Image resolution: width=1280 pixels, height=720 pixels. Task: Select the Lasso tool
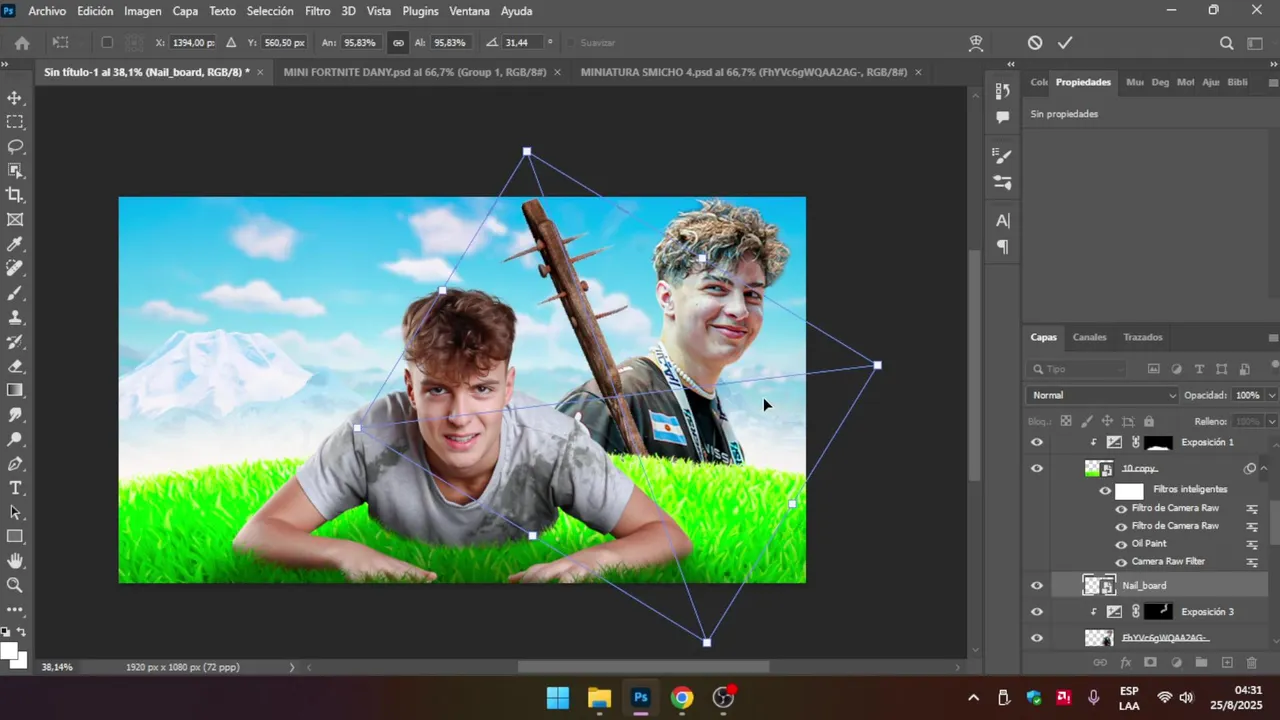tap(15, 147)
